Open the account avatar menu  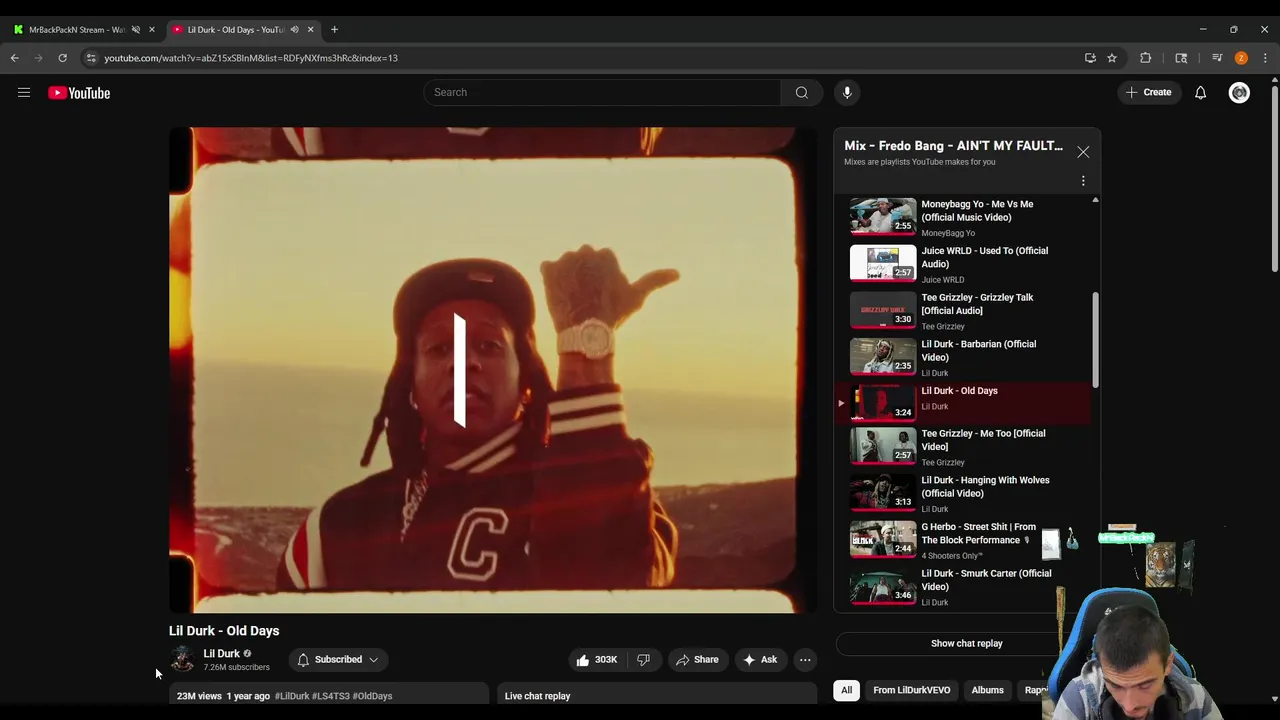pos(1239,93)
